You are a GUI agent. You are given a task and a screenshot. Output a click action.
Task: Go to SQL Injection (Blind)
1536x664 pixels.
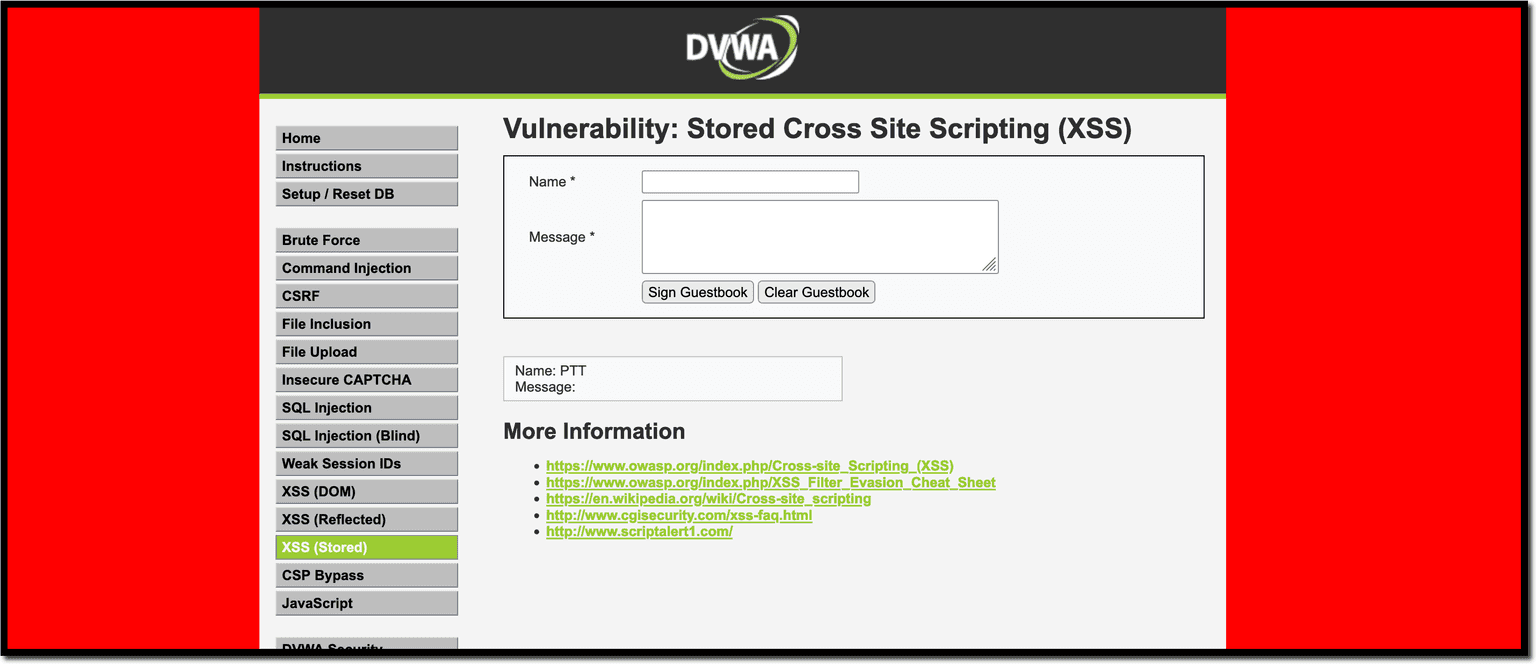[366, 435]
